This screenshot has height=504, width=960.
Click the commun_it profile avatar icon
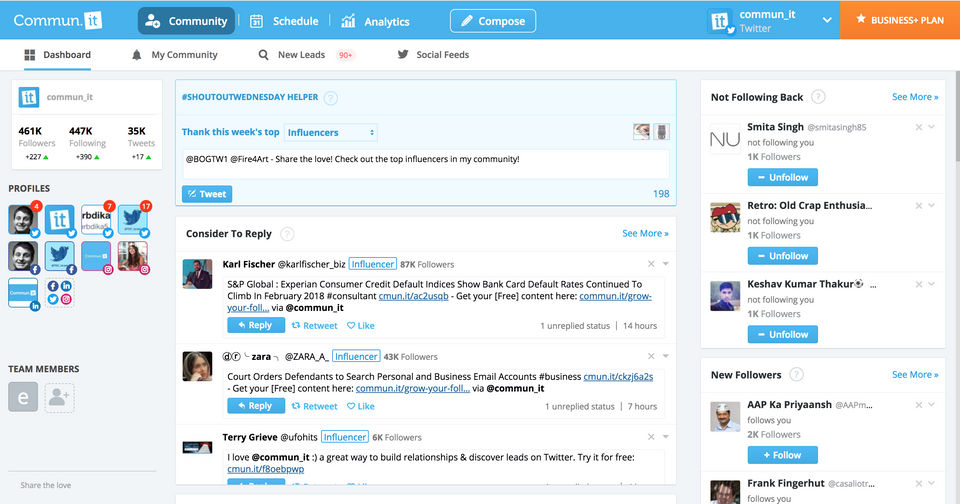coord(29,97)
